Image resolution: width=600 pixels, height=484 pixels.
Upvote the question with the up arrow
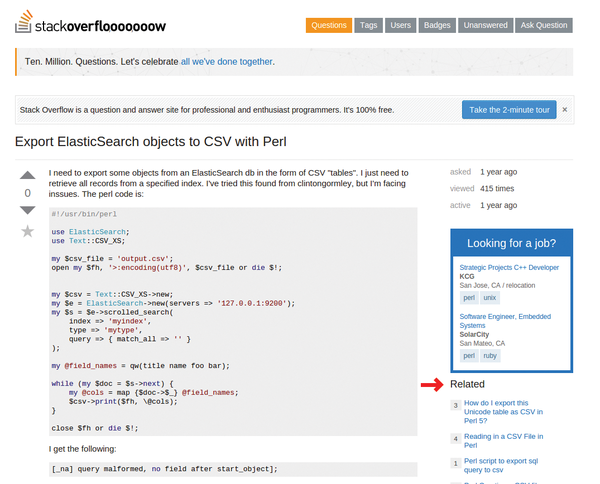[x=28, y=175]
